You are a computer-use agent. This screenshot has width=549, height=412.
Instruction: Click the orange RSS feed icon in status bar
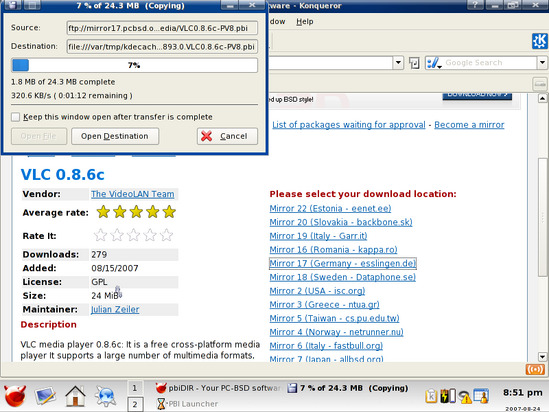point(535,369)
